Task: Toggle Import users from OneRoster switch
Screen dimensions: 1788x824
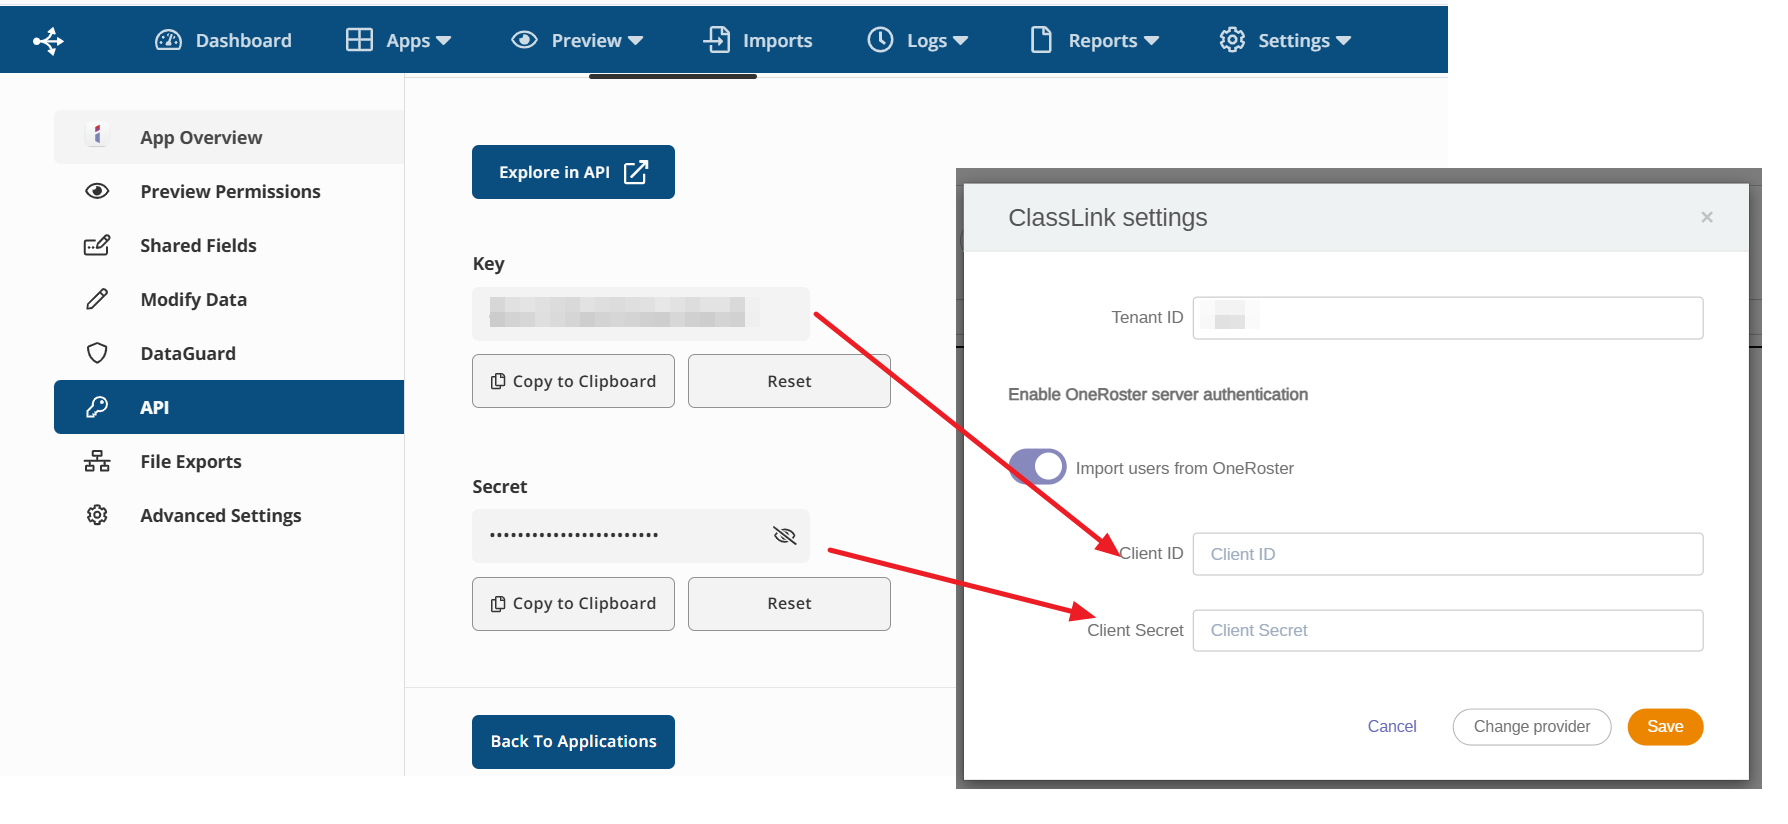Action: coord(1038,467)
